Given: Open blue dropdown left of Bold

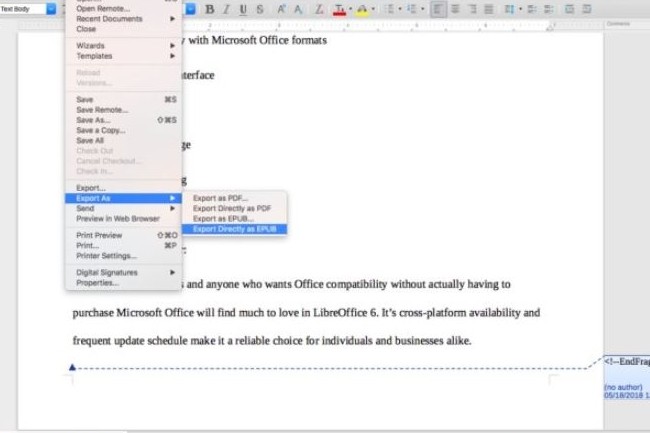Looking at the screenshot, I should click(x=191, y=9).
